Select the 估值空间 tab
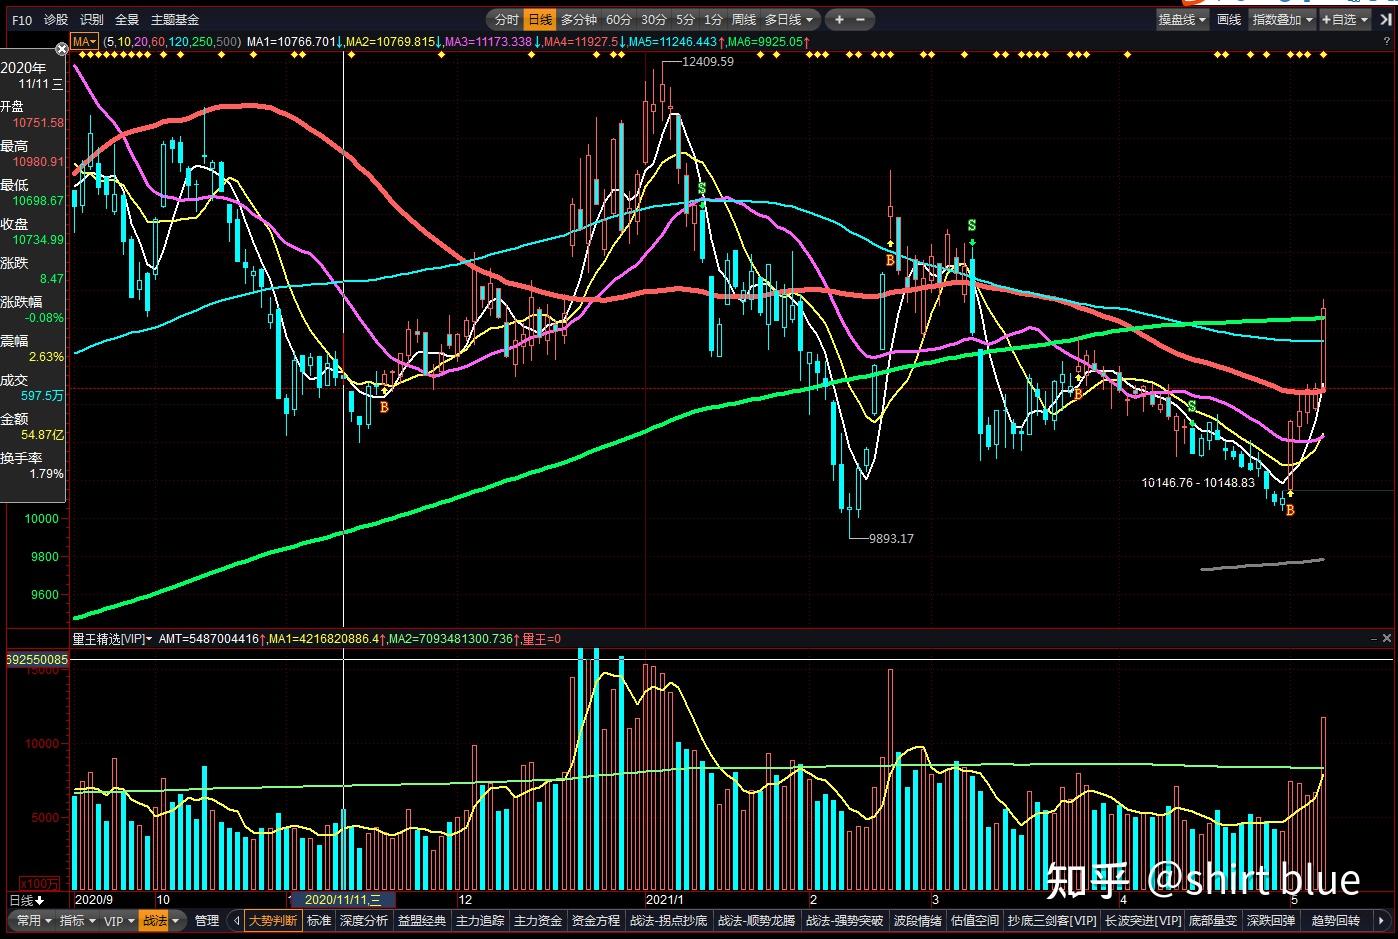Image resolution: width=1398 pixels, height=939 pixels. [x=975, y=921]
